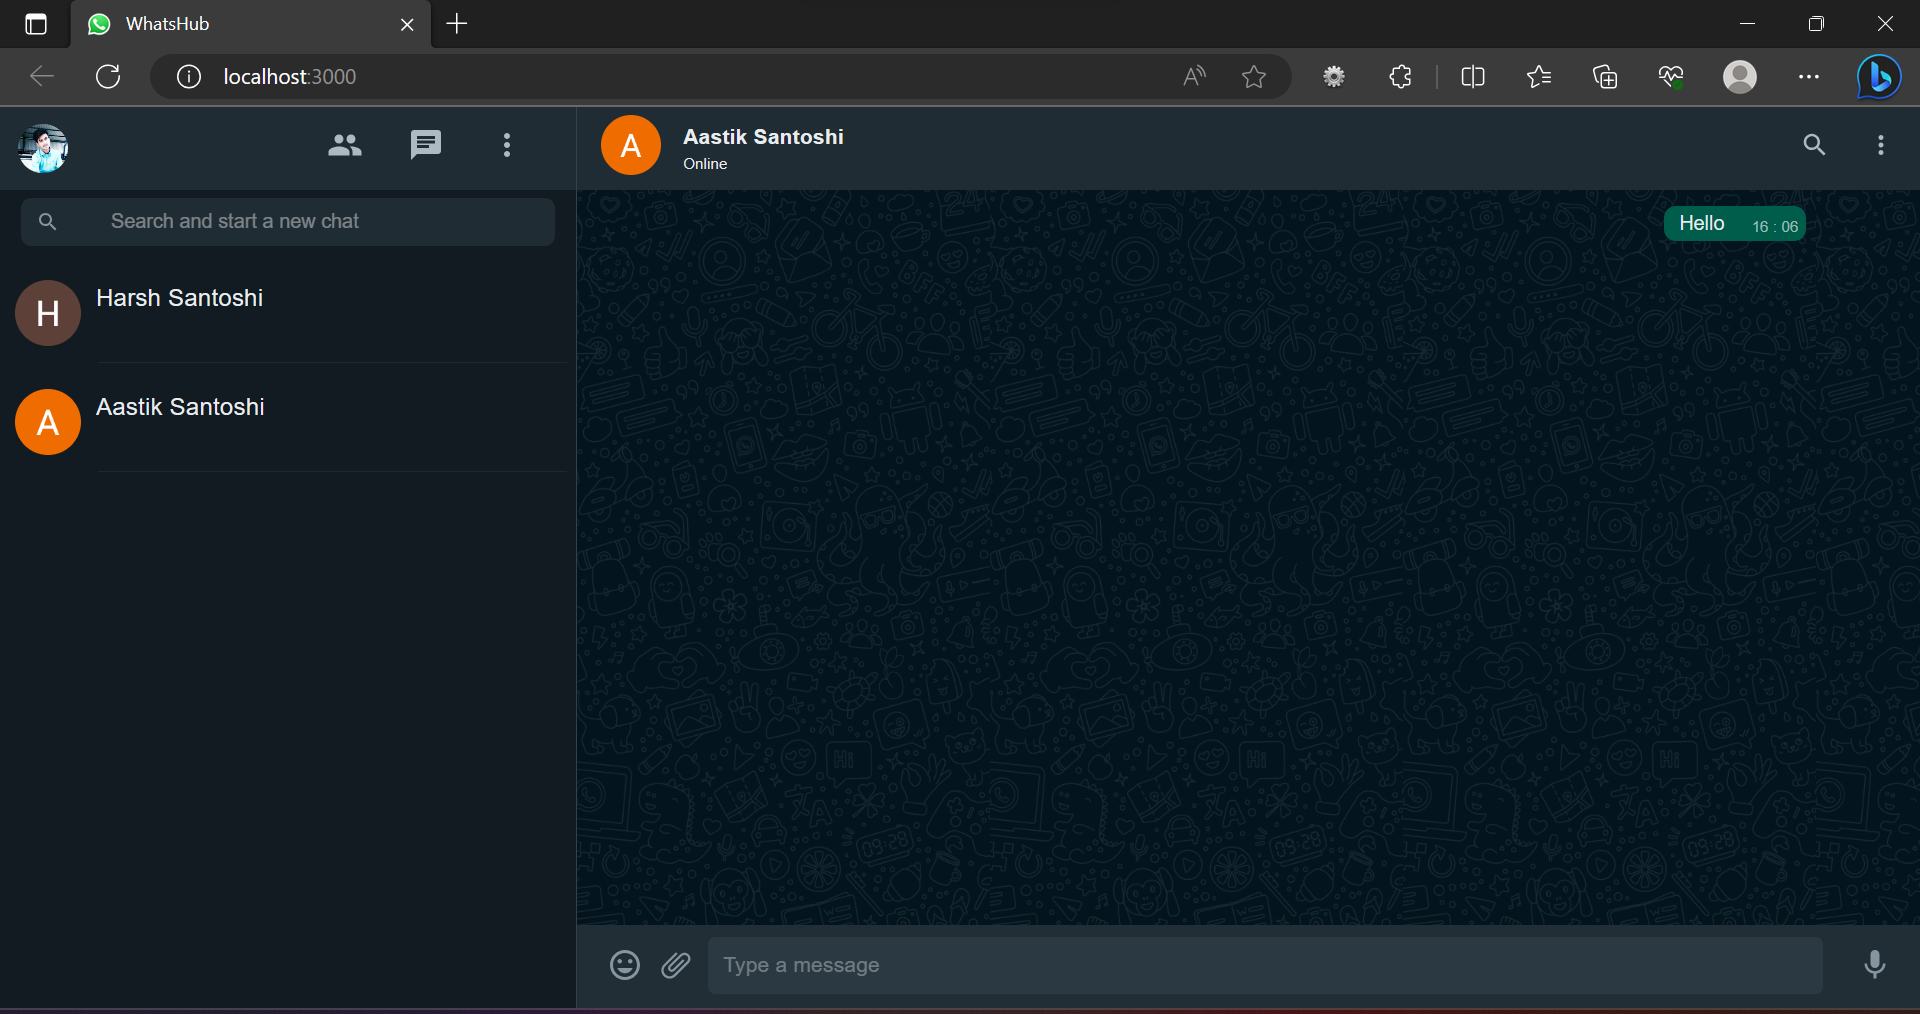
Task: Open search within the Aastik Santoshi chat
Action: 1814,145
